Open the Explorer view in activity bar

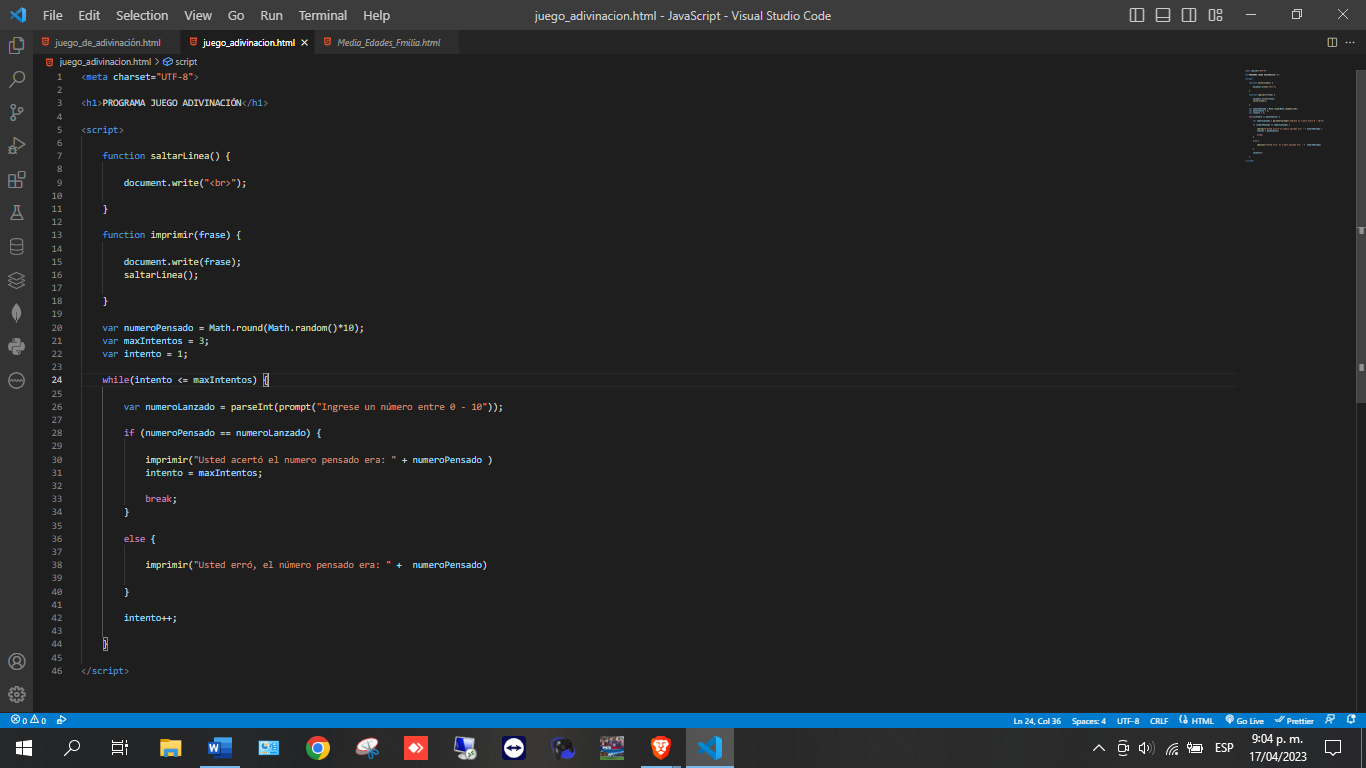coord(16,45)
